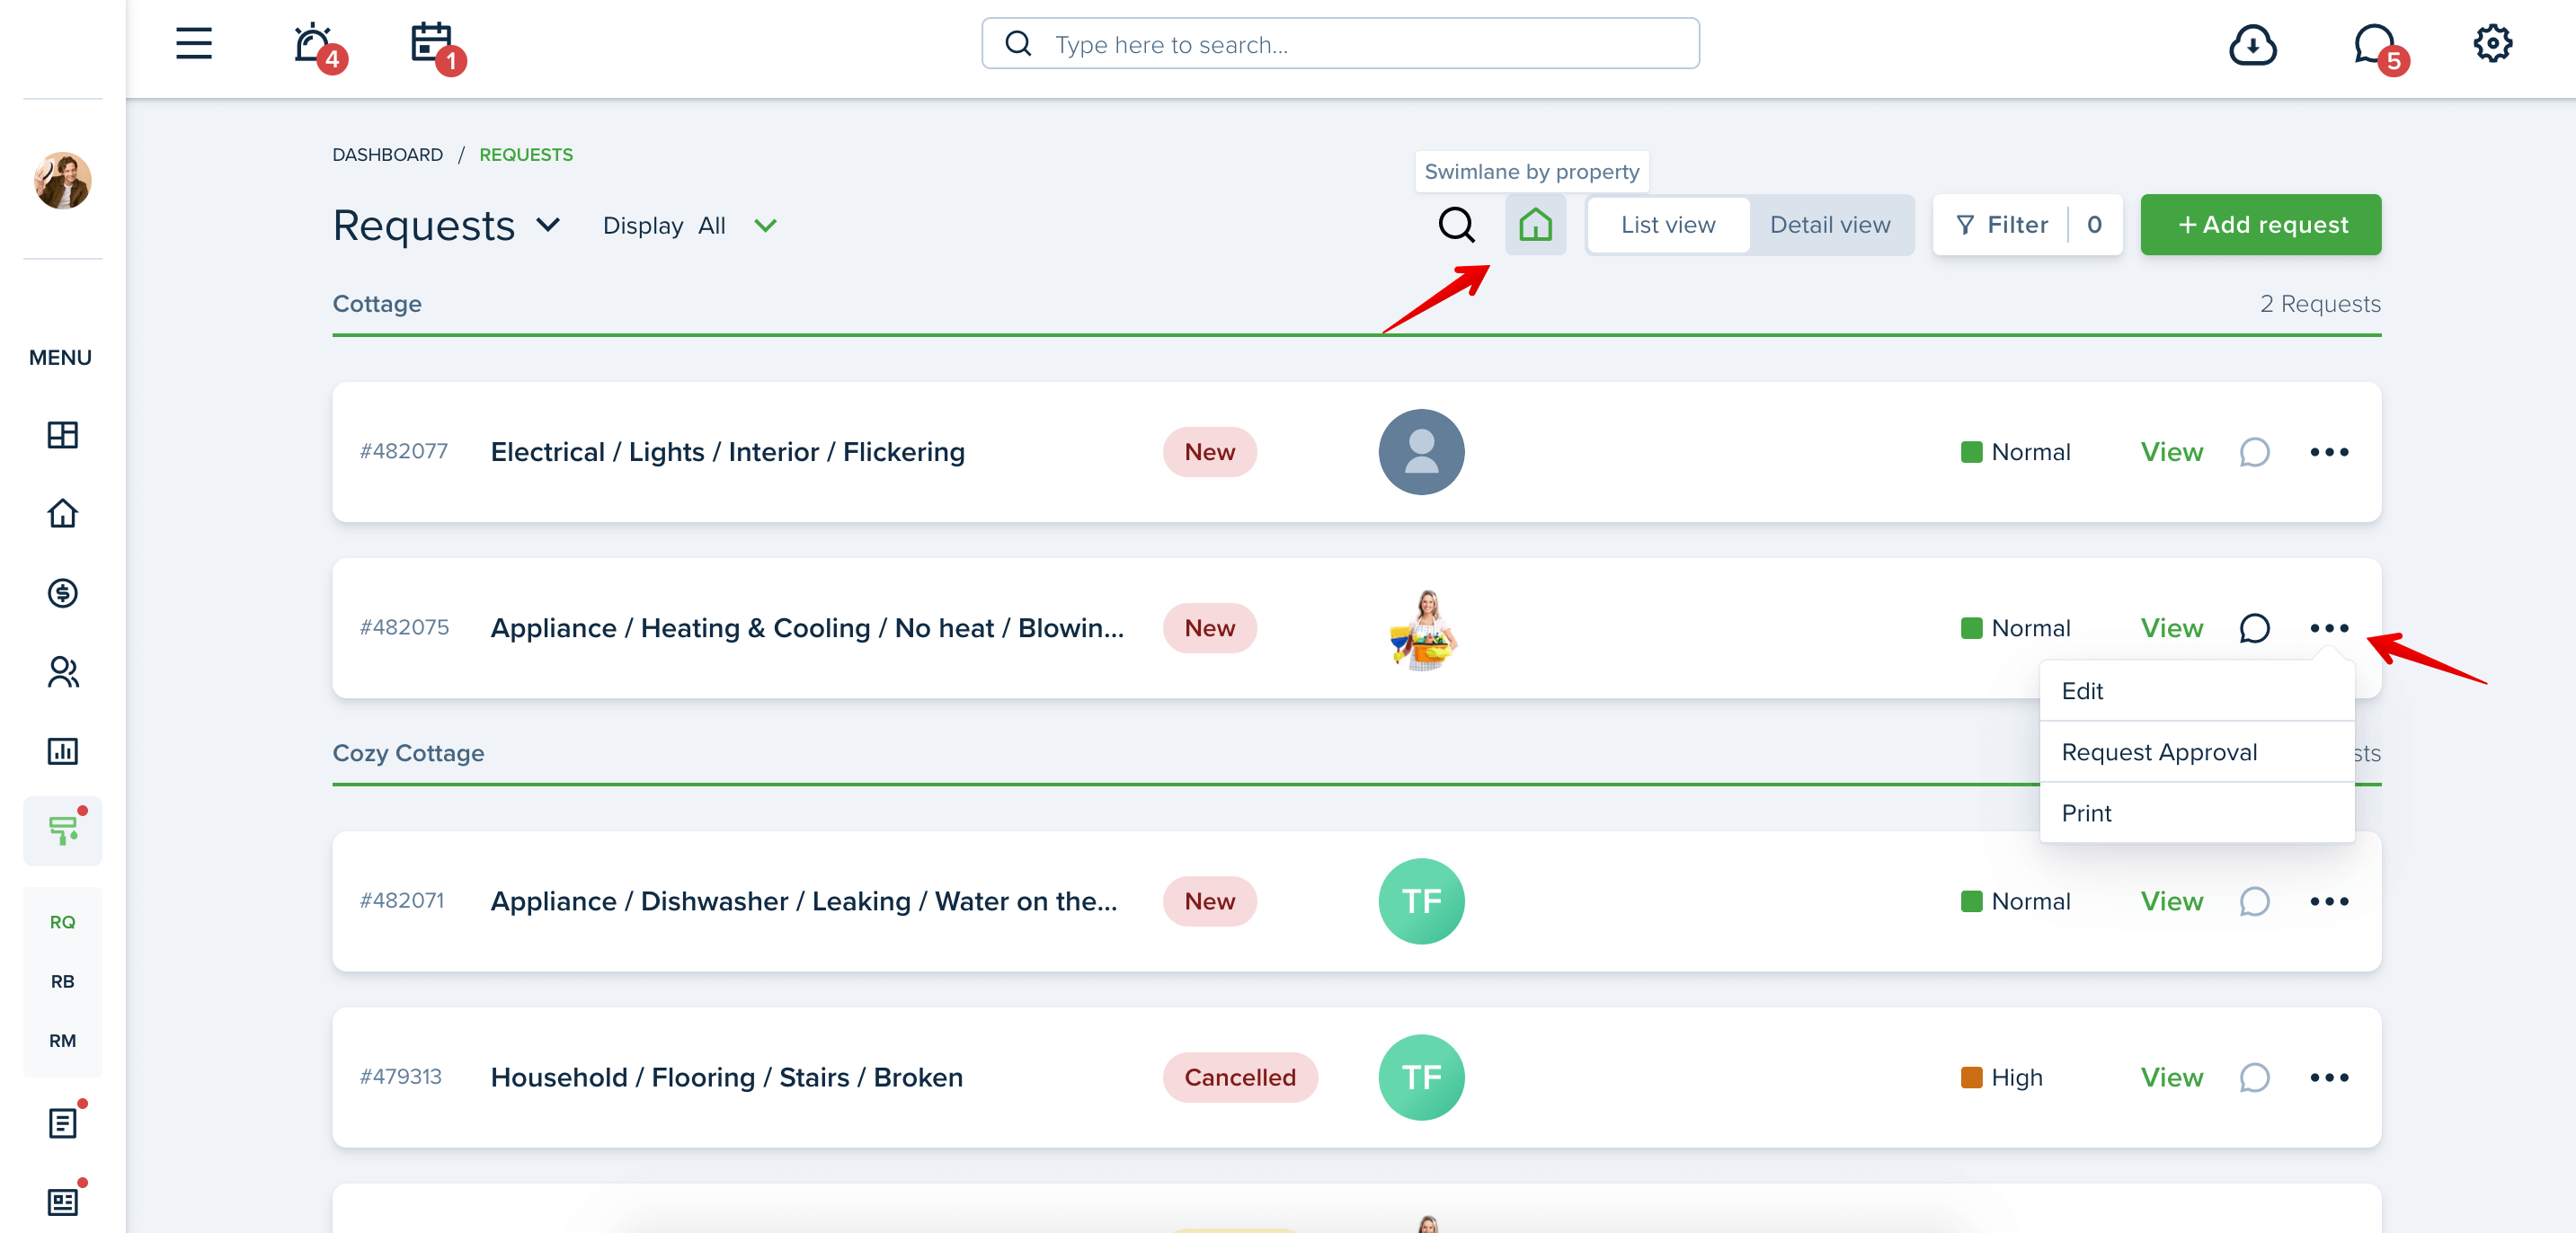Open Electrical / Lights / Interior / Flickering request
This screenshot has height=1233, width=2576.
pyautogui.click(x=727, y=452)
